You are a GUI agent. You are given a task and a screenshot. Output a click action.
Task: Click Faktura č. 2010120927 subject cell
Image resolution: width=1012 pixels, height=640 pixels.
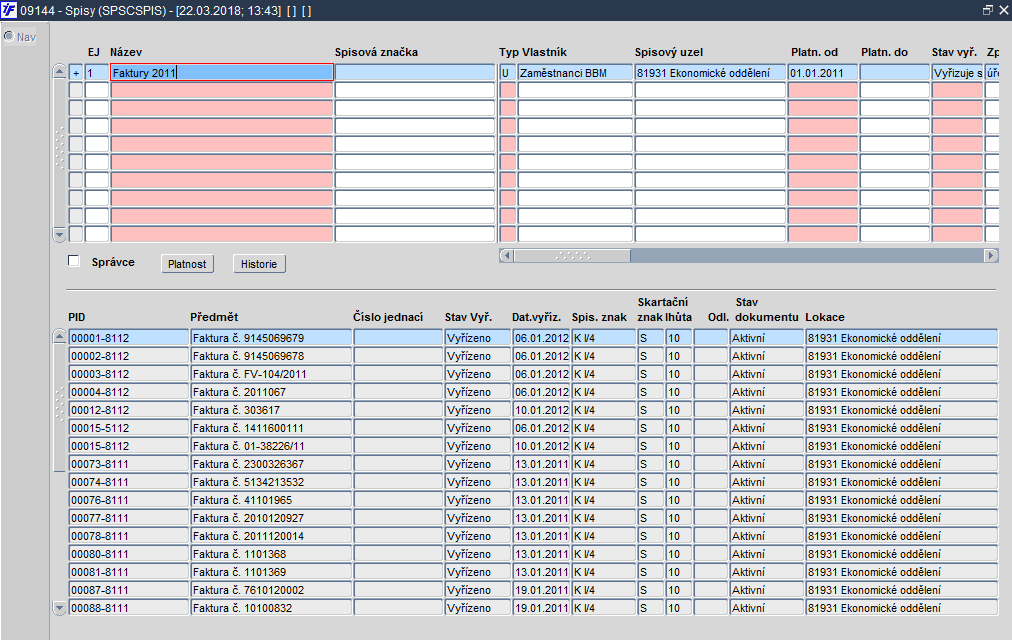(271, 518)
